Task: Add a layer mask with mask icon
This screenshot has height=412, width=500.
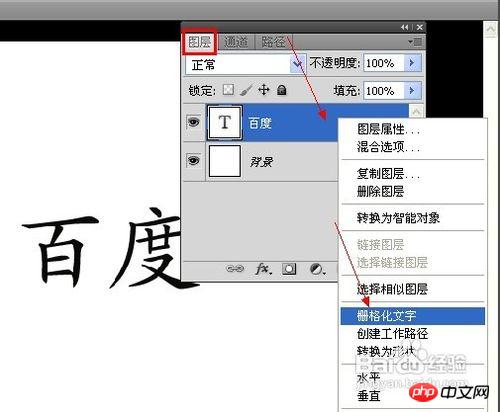Action: click(x=289, y=269)
